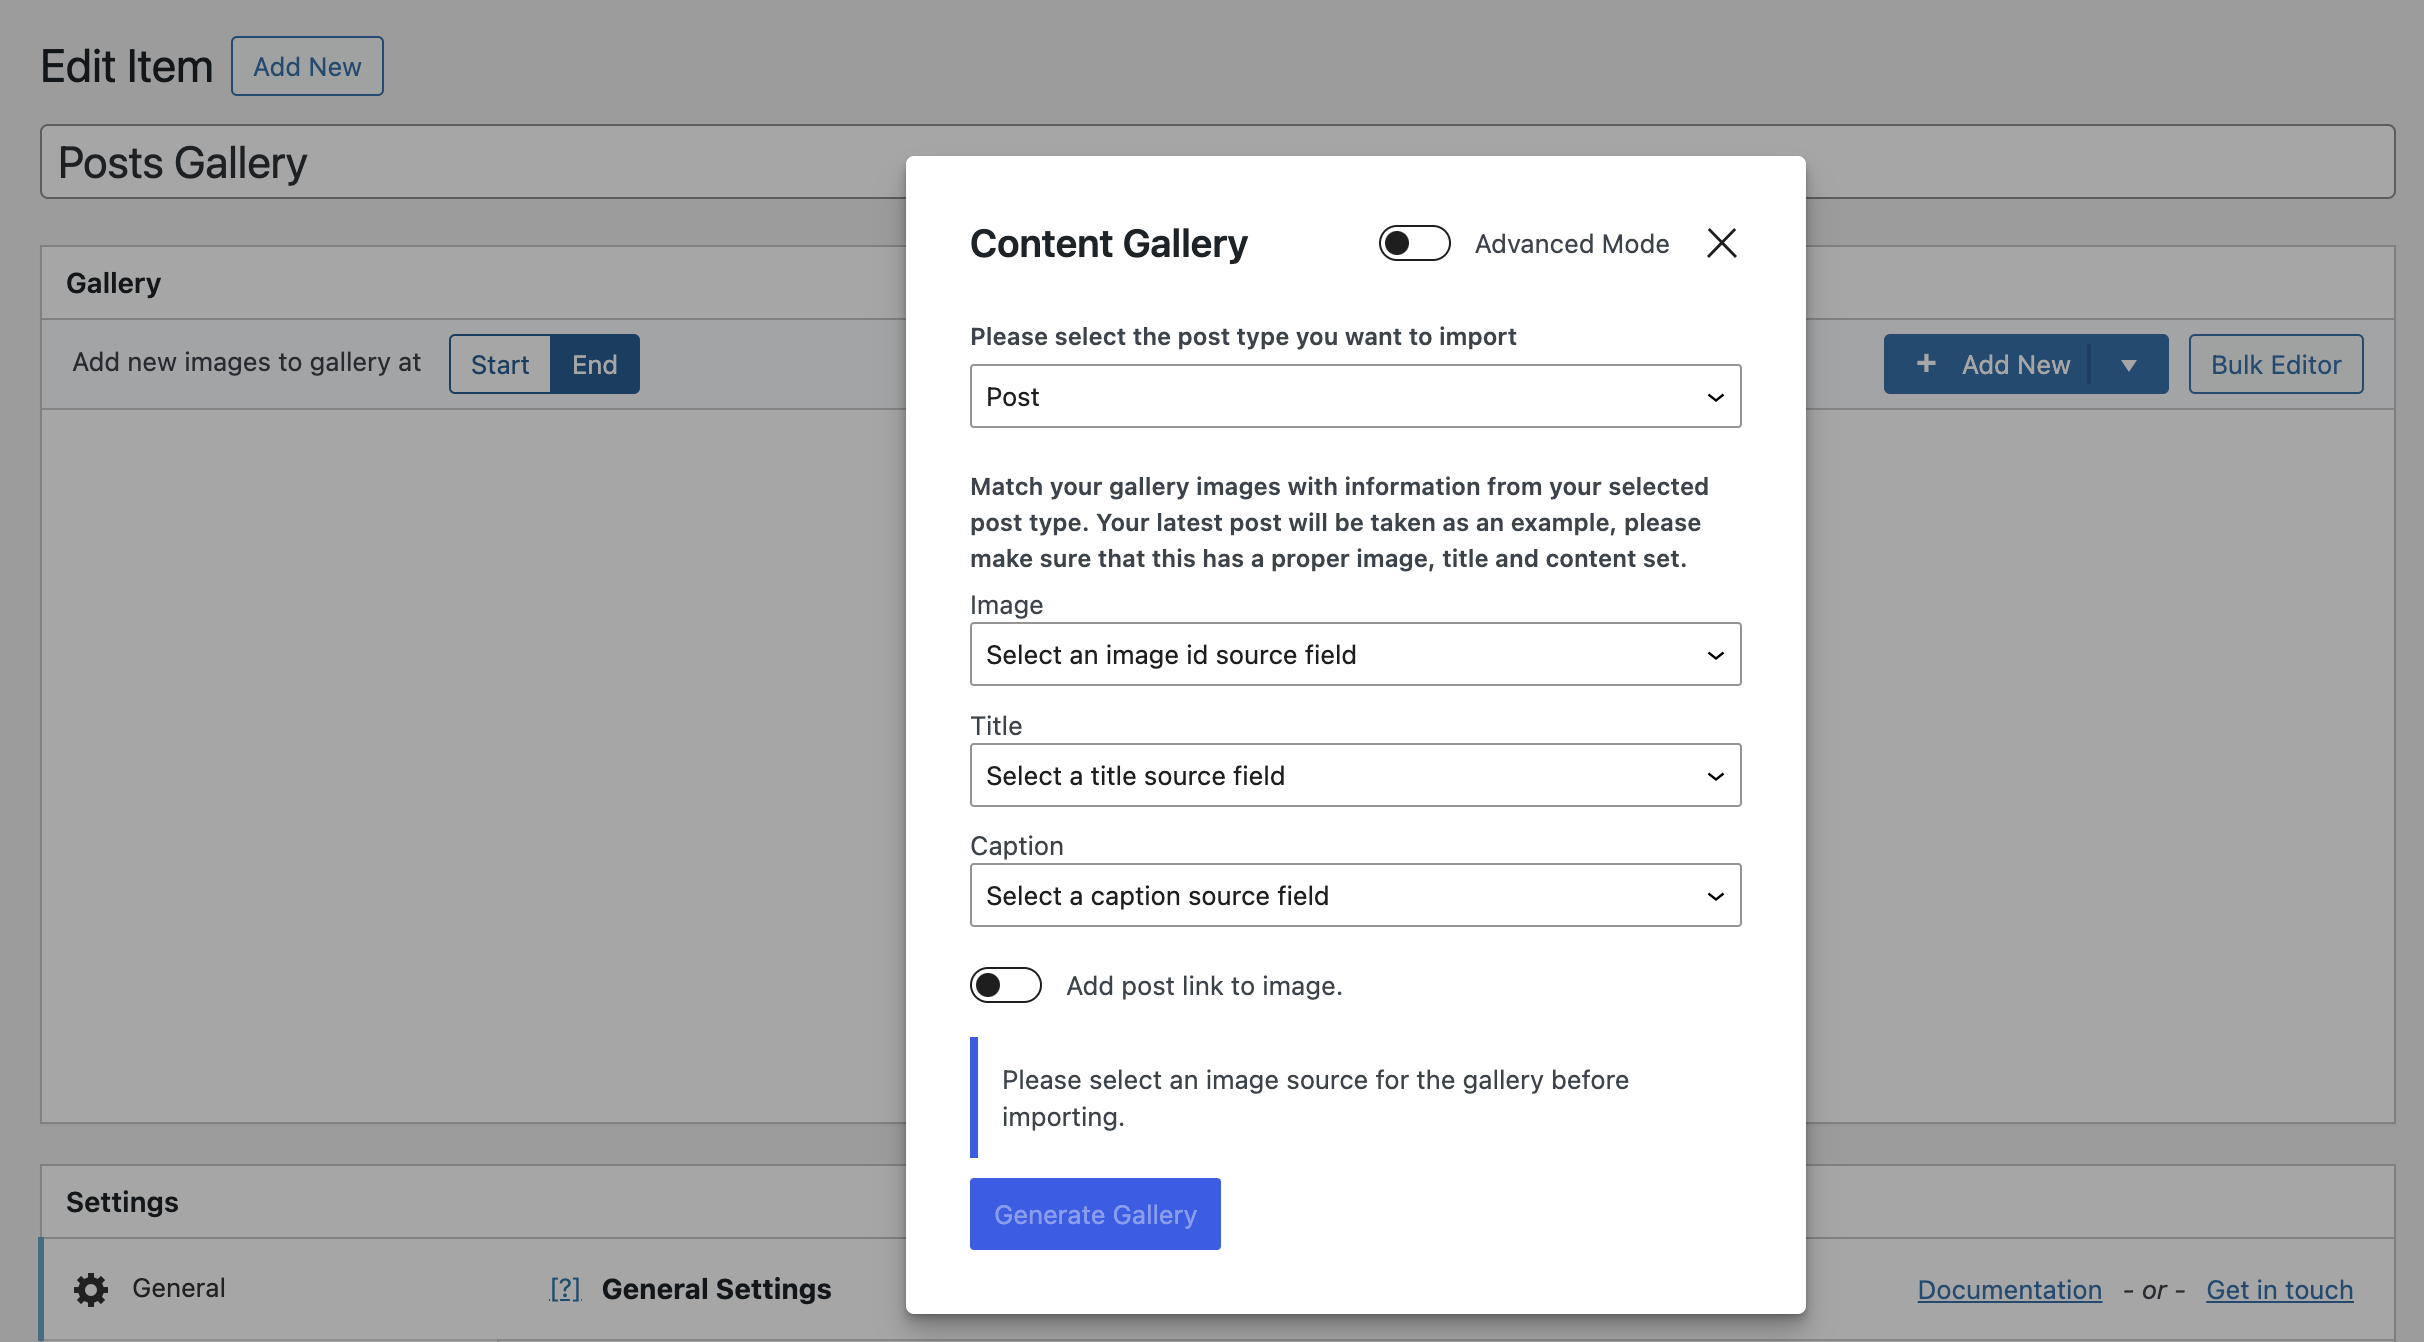Open the Documentation link
This screenshot has width=2424, height=1342.
[x=2009, y=1290]
